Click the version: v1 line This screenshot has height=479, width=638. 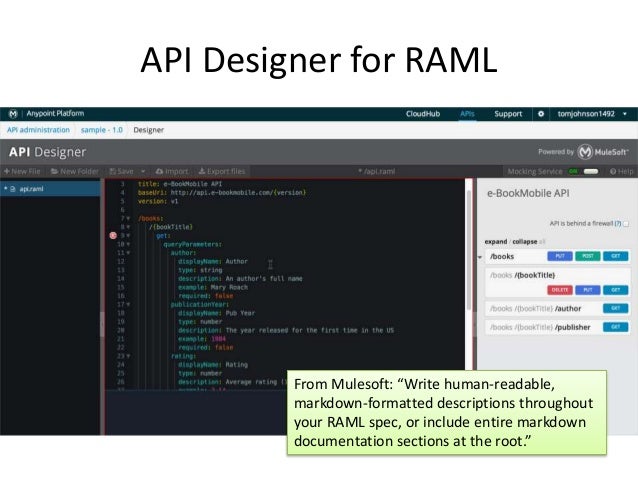point(158,201)
